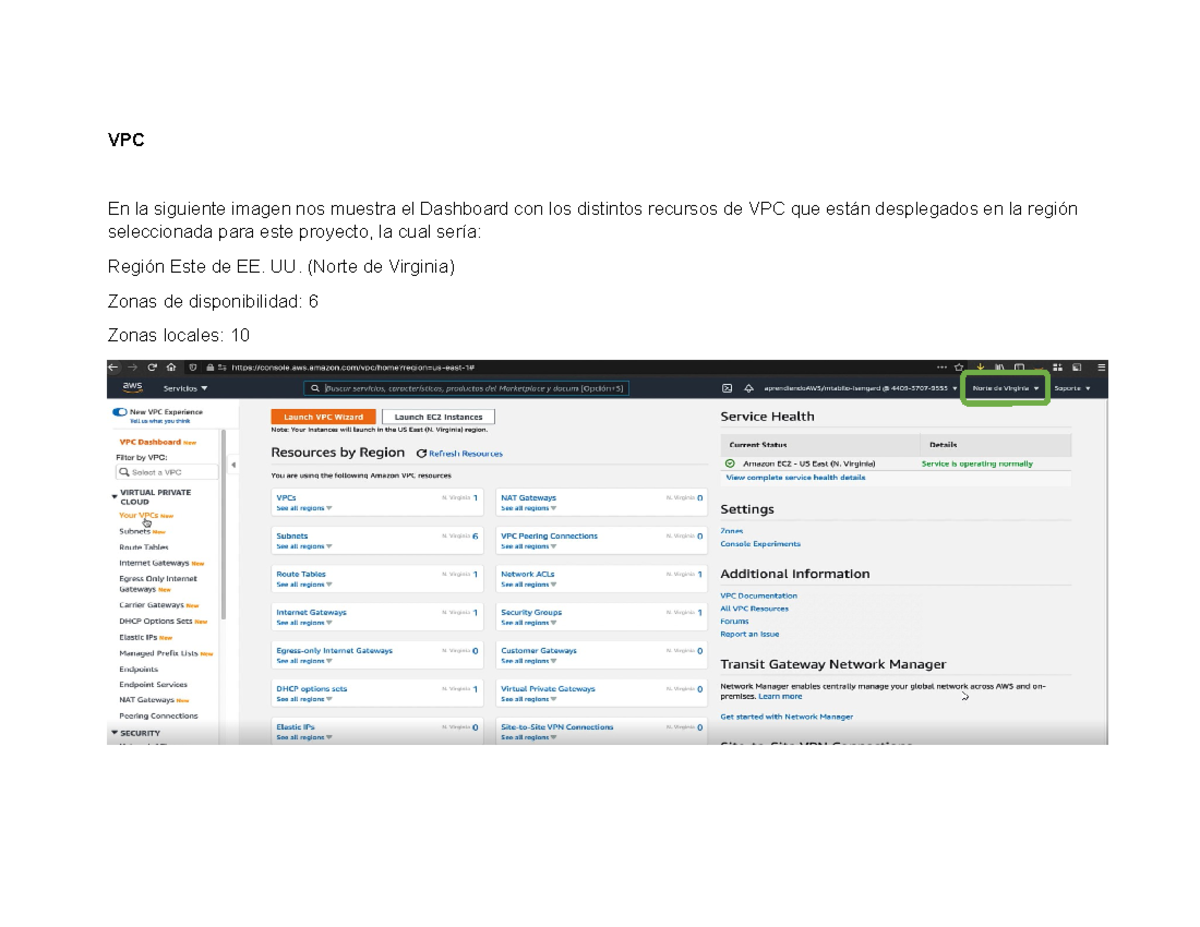Click the Launch EC2 Instances button
This screenshot has width=1200, height=927.
click(x=438, y=417)
